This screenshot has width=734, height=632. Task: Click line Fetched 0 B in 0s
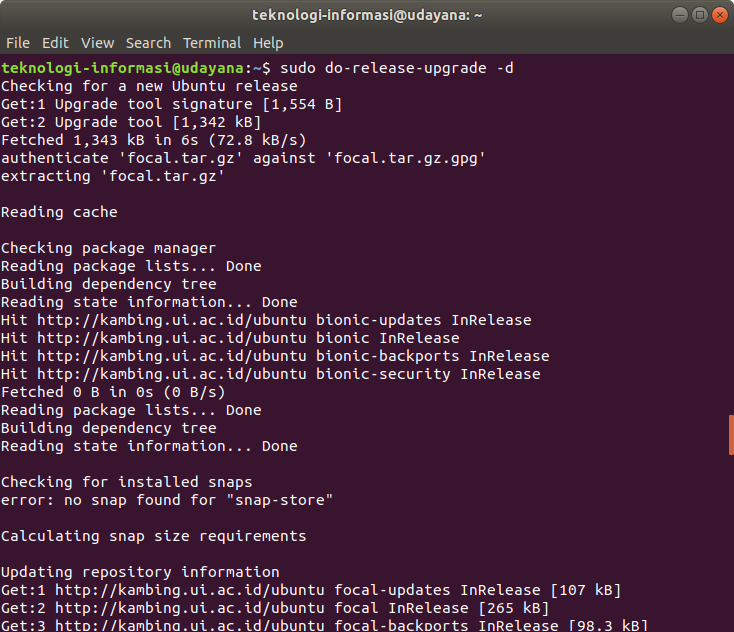pyautogui.click(x=113, y=393)
